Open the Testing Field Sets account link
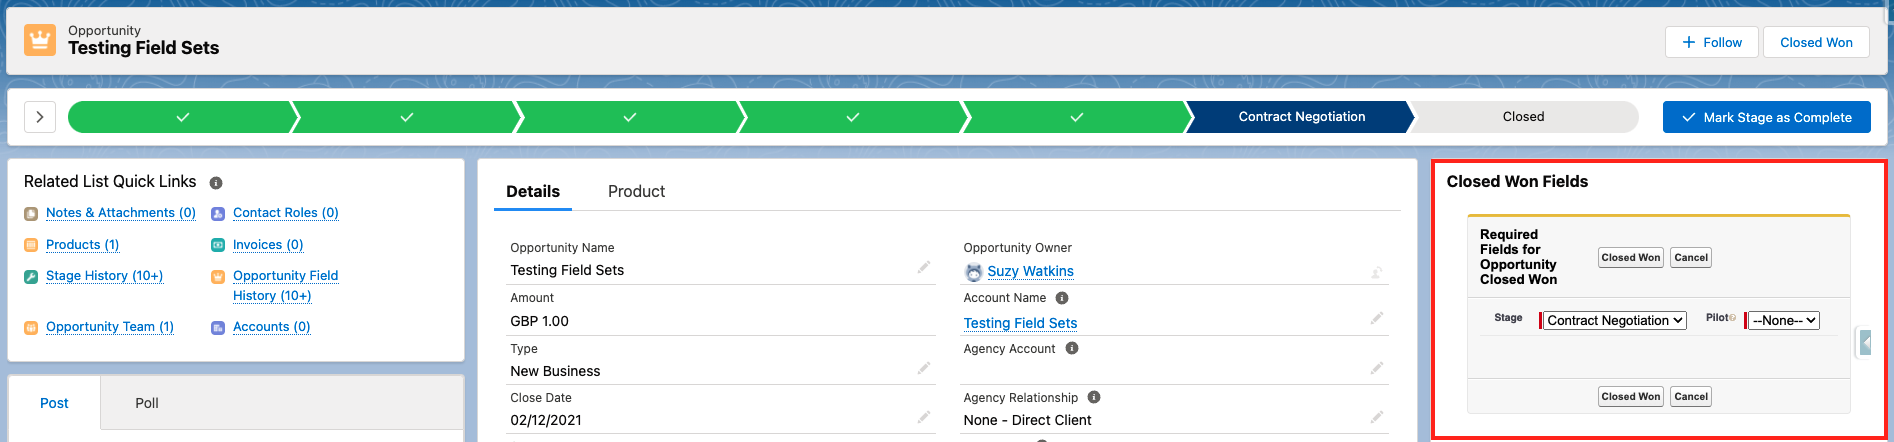Screen dimensions: 1894x442 [1020, 323]
